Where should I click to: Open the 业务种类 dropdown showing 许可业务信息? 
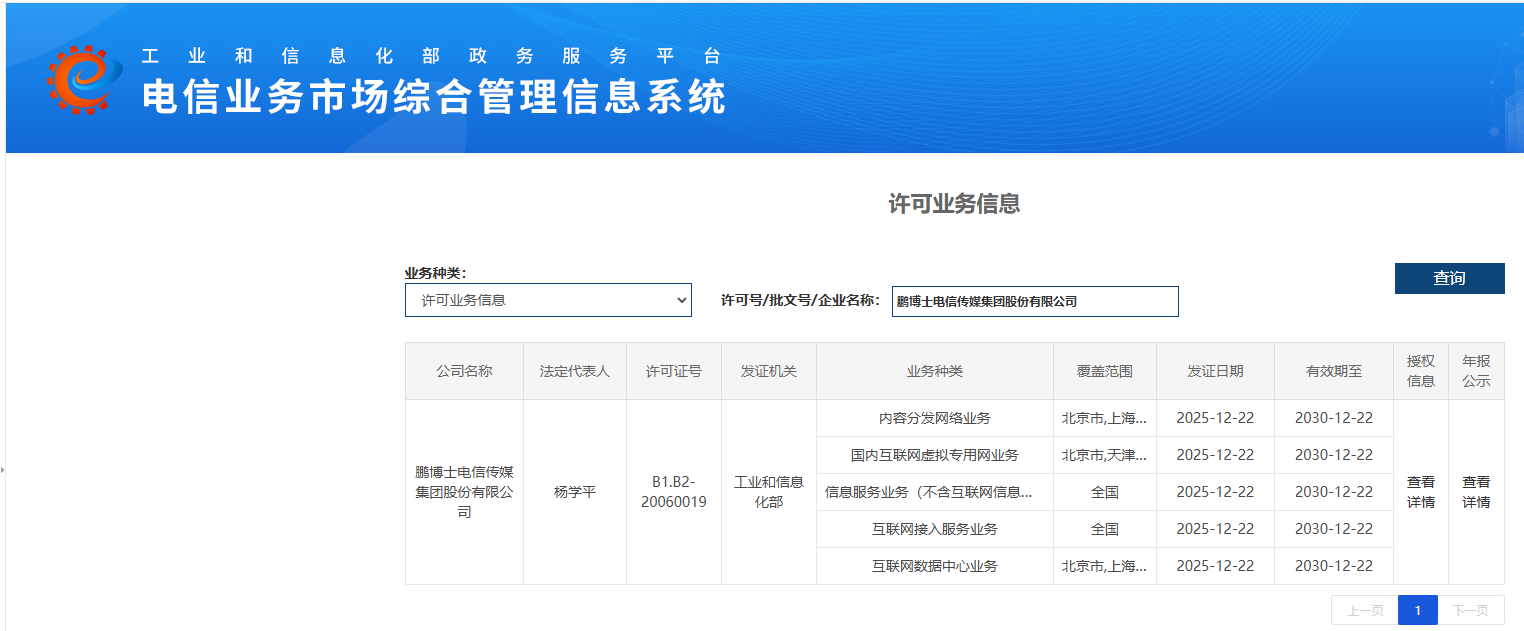tap(548, 300)
